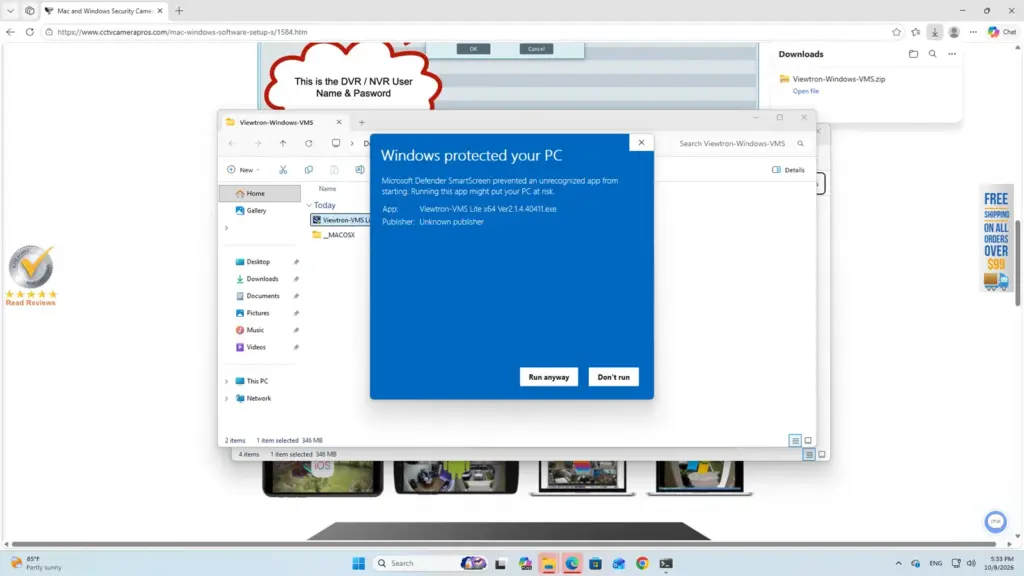
Task: Click the Rename icon in File Explorer toolbar
Action: (359, 170)
